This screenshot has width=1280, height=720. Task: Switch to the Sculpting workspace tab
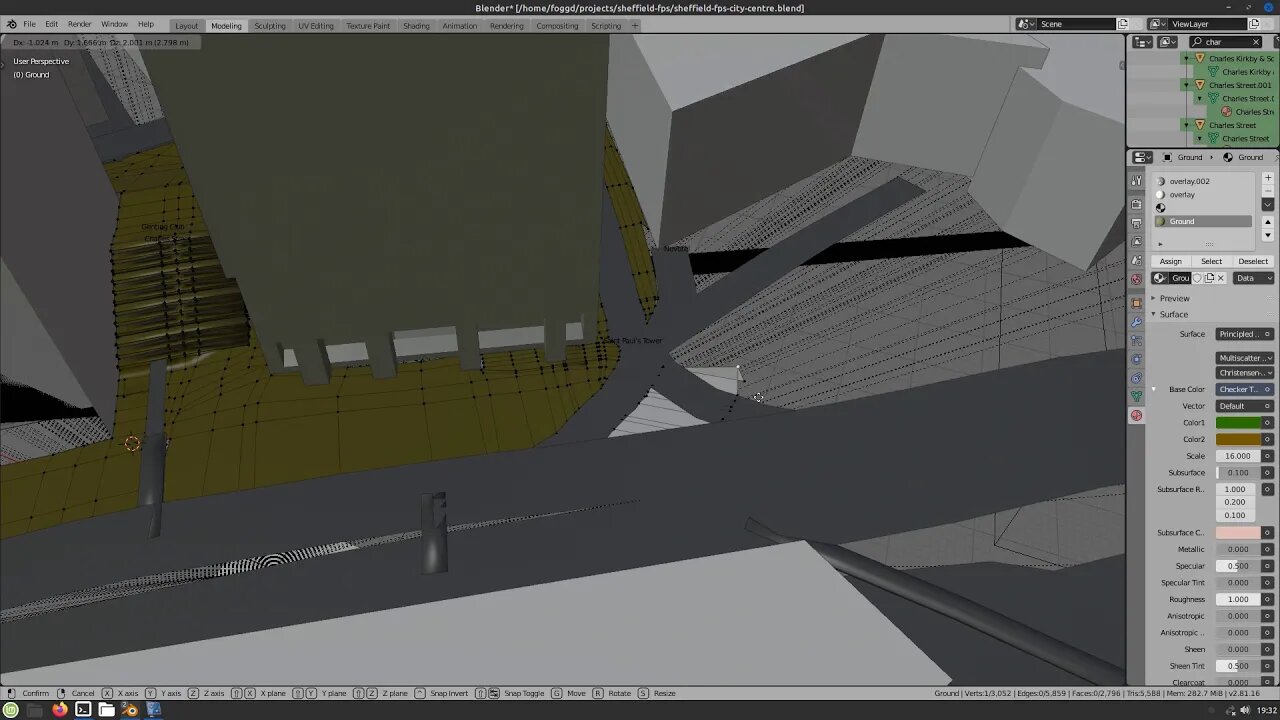[x=269, y=25]
